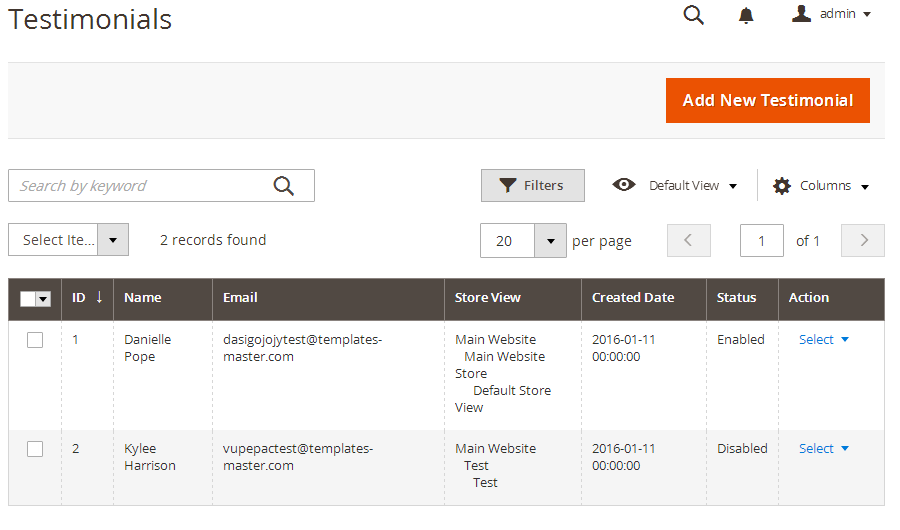Screen dimensions: 900x530
Task: Sort by the ID column header
Action: tap(87, 297)
